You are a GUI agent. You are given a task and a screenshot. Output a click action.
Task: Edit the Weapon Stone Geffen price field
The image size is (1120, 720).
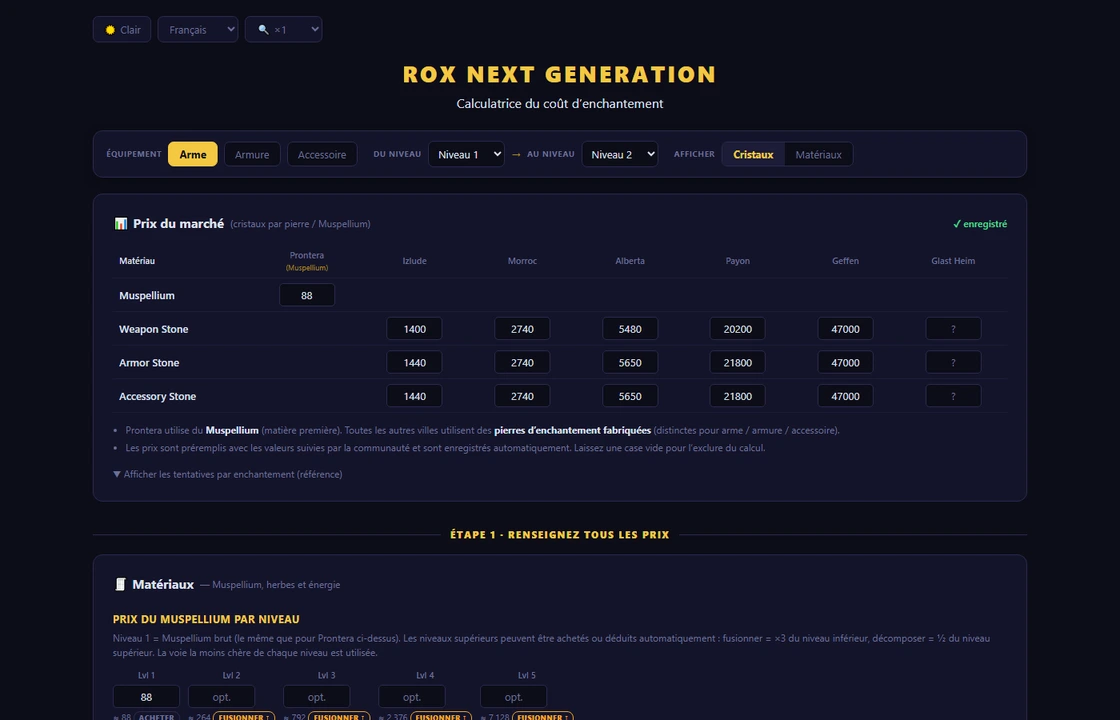tap(845, 329)
